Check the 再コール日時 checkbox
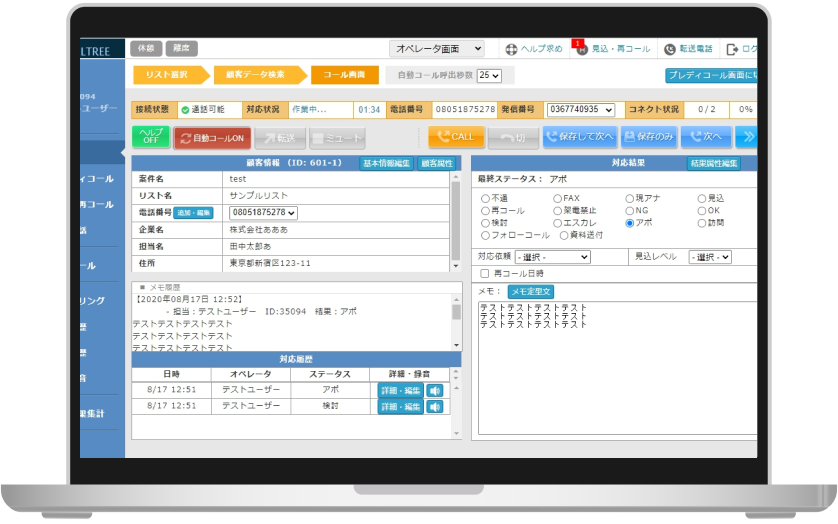 pyautogui.click(x=486, y=273)
